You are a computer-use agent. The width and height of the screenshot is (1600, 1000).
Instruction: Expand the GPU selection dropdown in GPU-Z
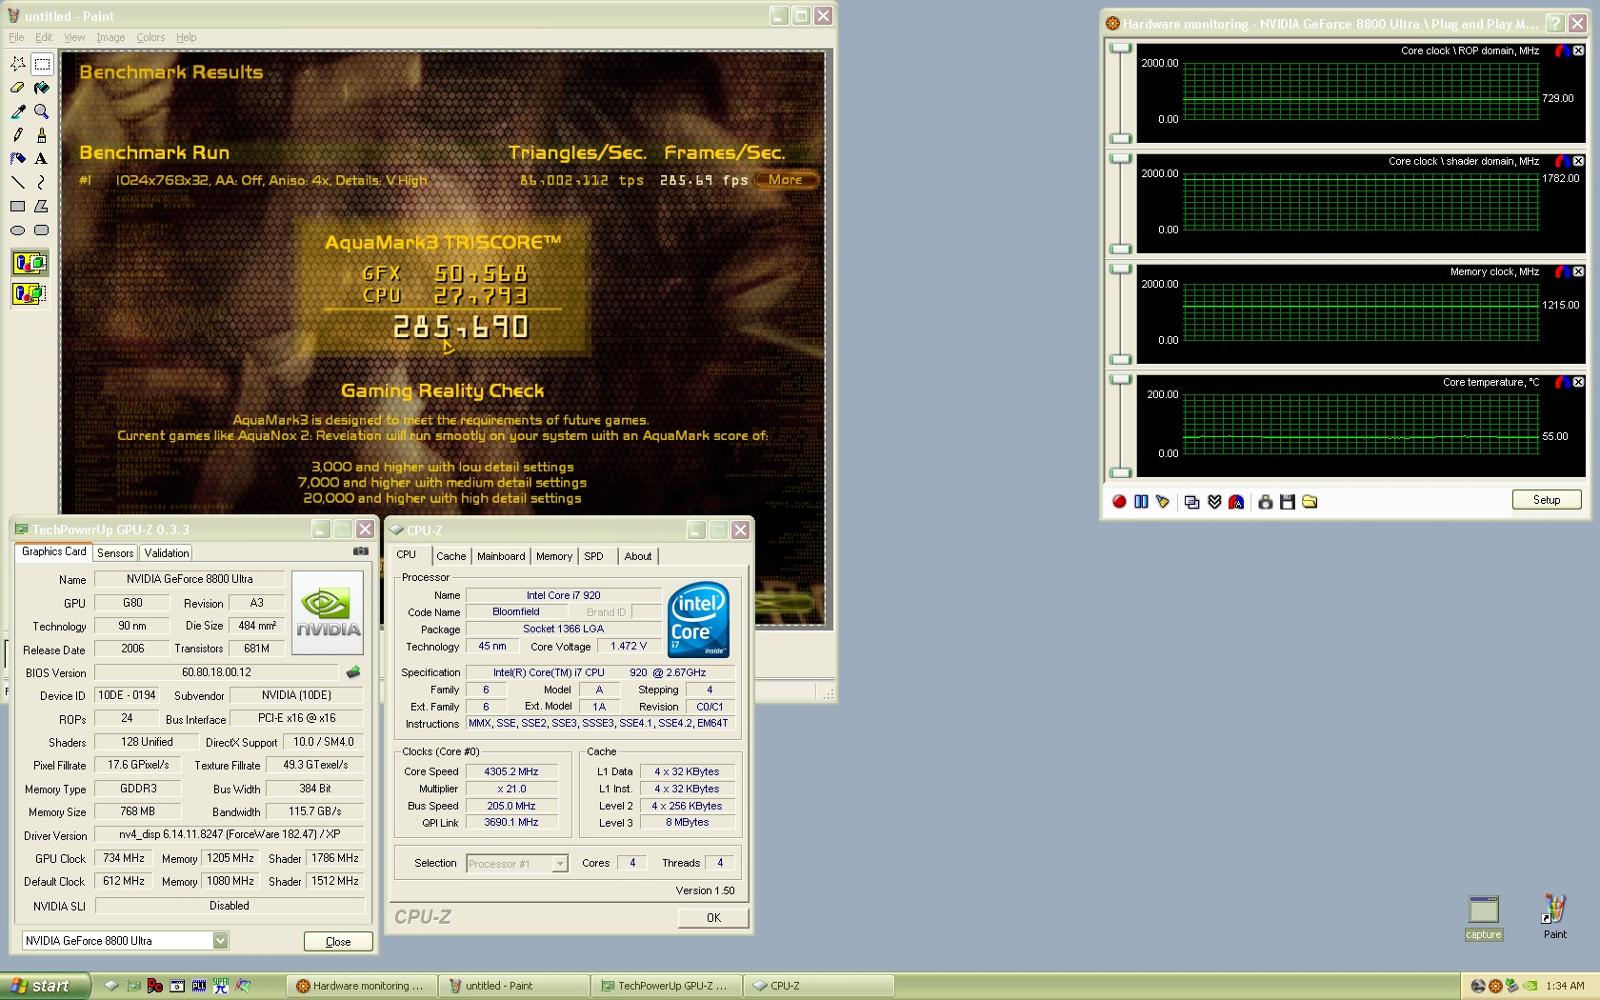click(220, 940)
